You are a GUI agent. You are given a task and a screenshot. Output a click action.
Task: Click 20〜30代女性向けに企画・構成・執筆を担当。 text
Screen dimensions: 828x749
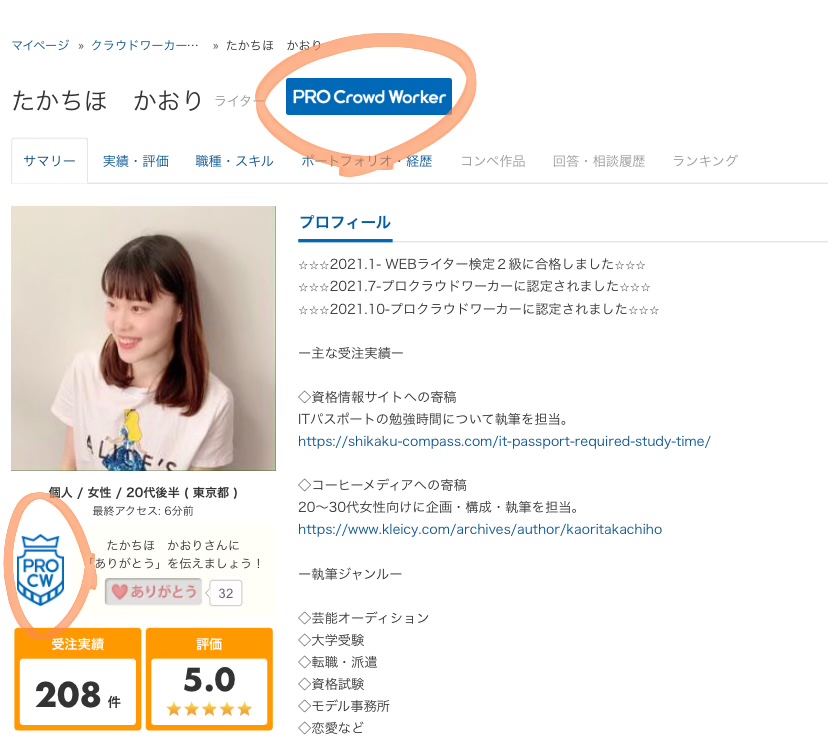(x=438, y=507)
